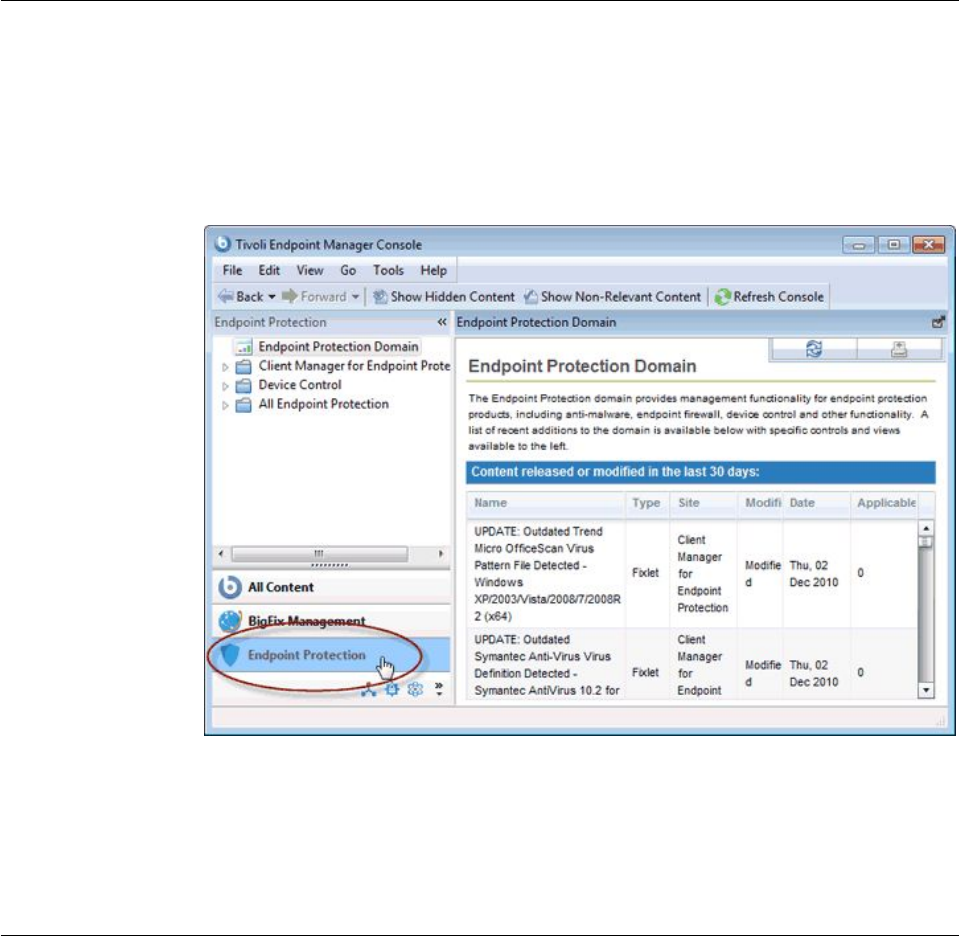Click the BigFix Management globe icon
This screenshot has height=936, width=959.
[x=229, y=621]
